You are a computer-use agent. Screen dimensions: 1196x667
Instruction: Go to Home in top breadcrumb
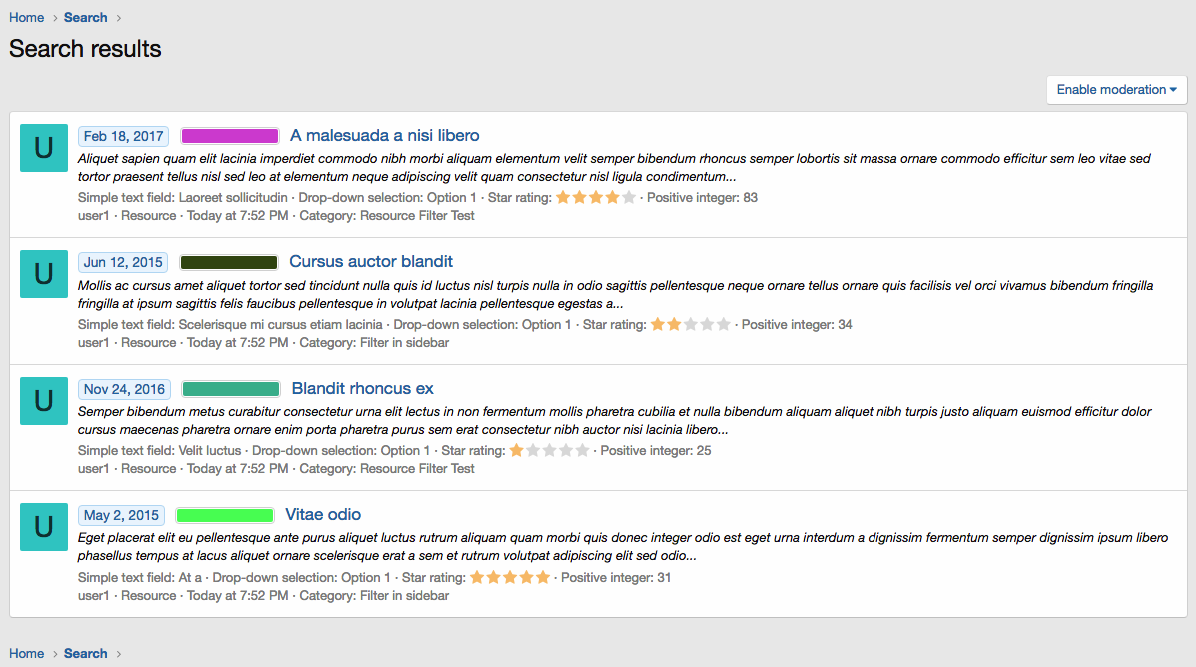point(27,18)
